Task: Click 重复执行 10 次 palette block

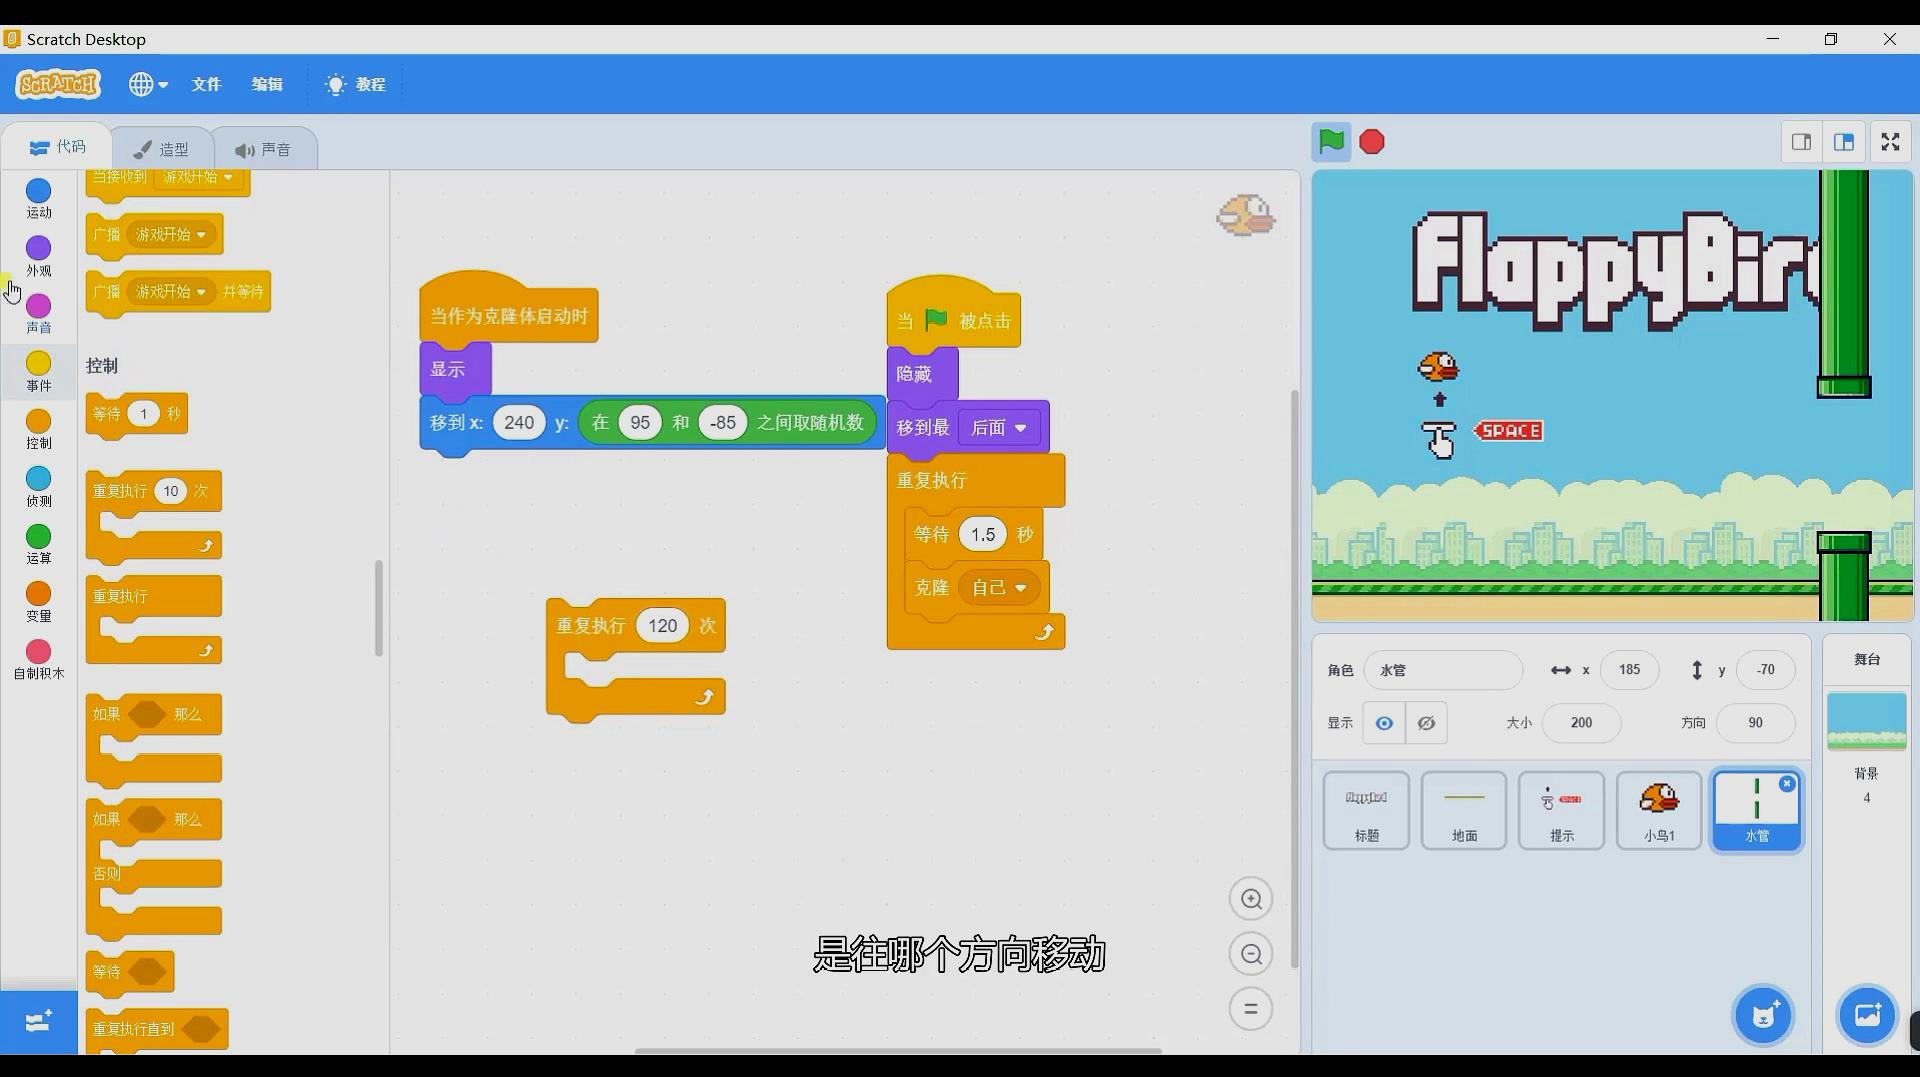Action: click(153, 491)
